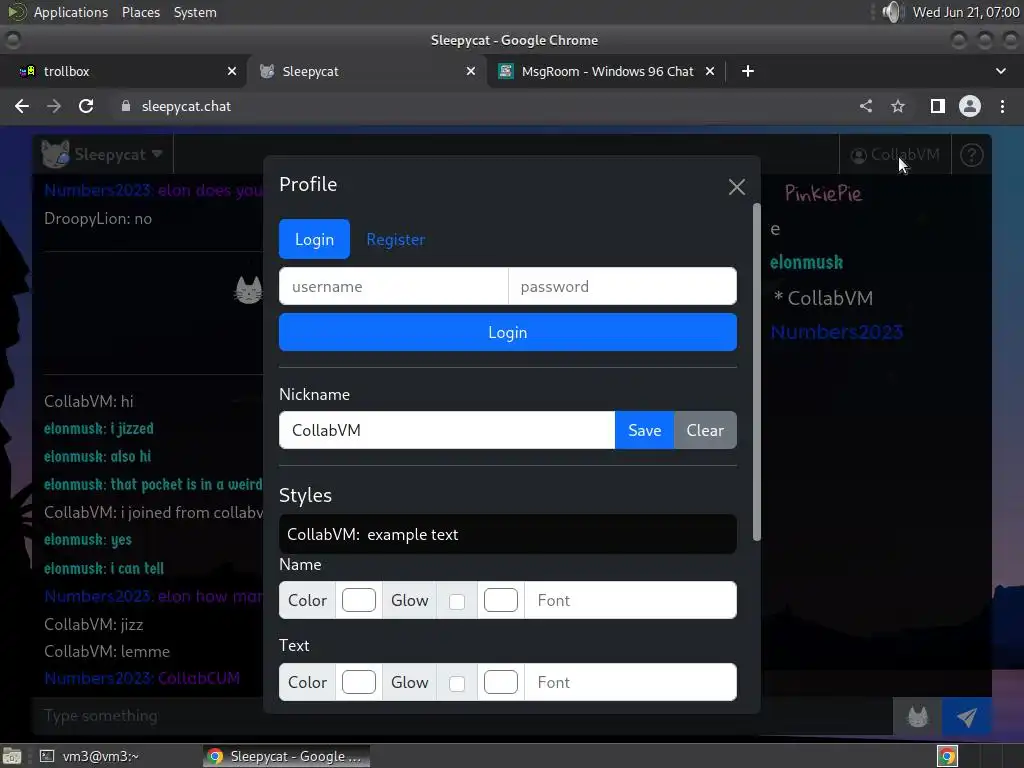Click the Sleepycat cat logo icon
The width and height of the screenshot is (1024, 768).
(x=55, y=154)
